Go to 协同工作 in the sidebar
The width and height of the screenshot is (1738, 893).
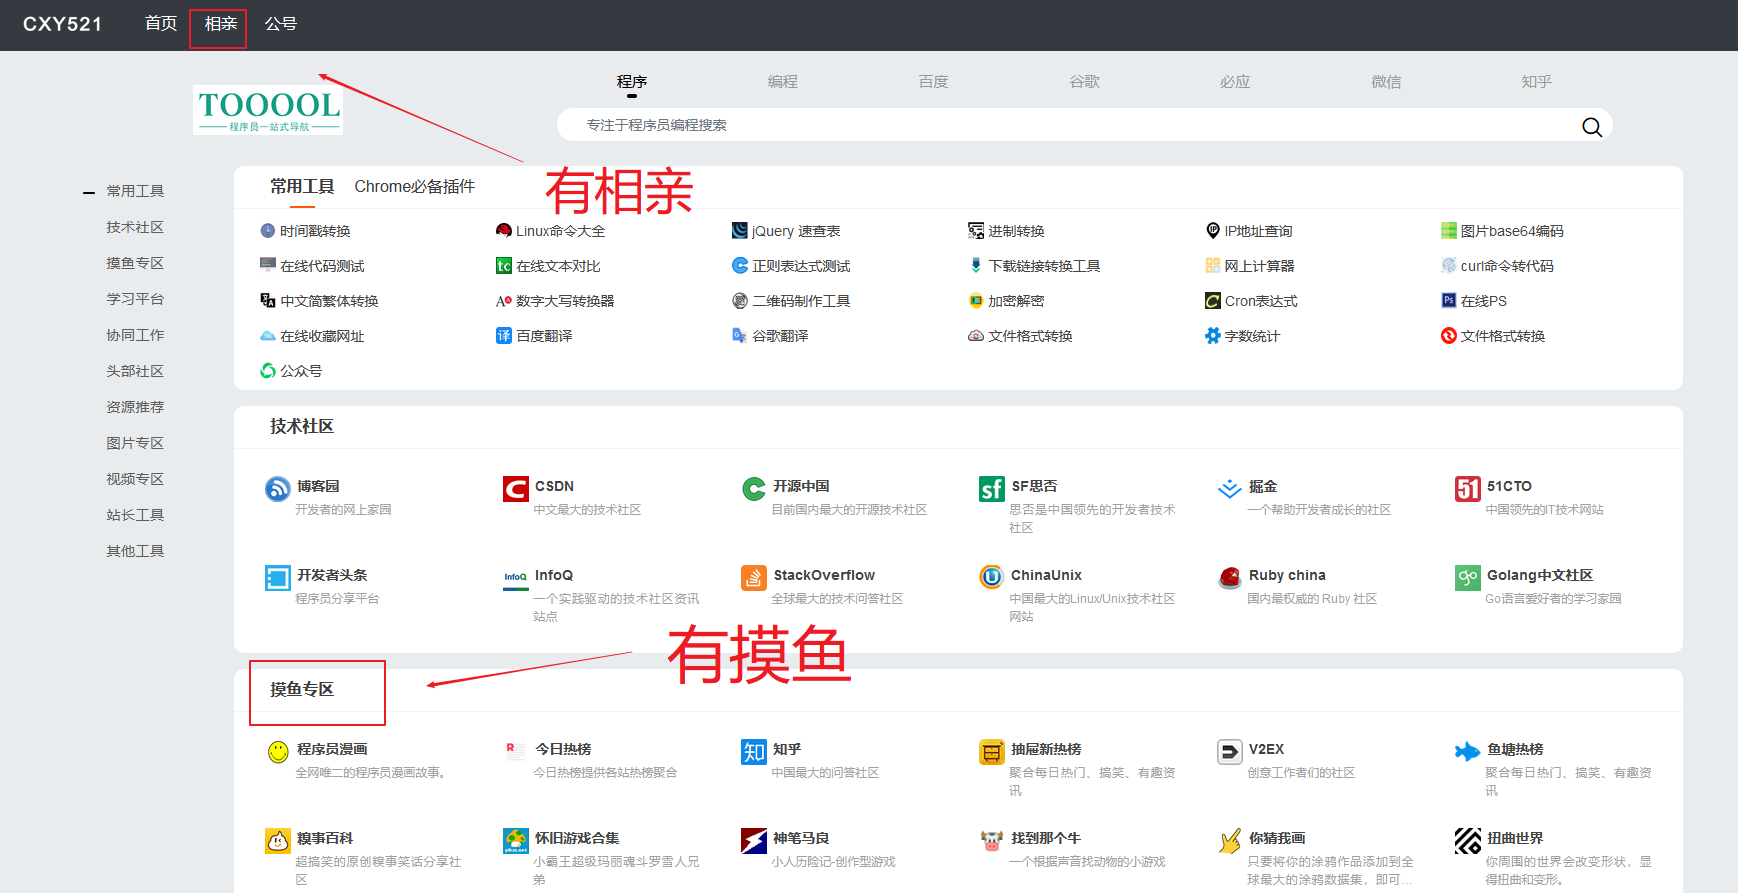pyautogui.click(x=135, y=335)
